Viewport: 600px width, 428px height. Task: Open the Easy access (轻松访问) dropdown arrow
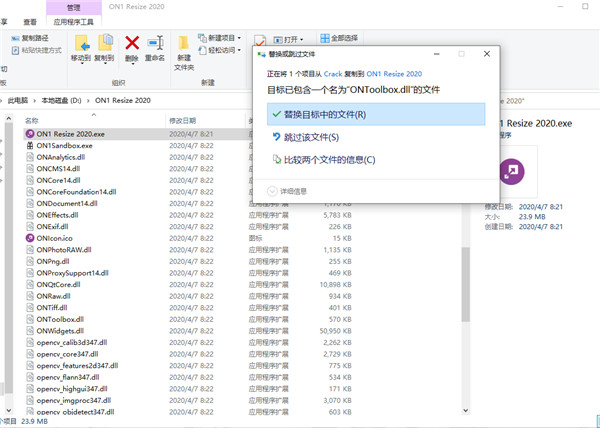click(x=239, y=50)
